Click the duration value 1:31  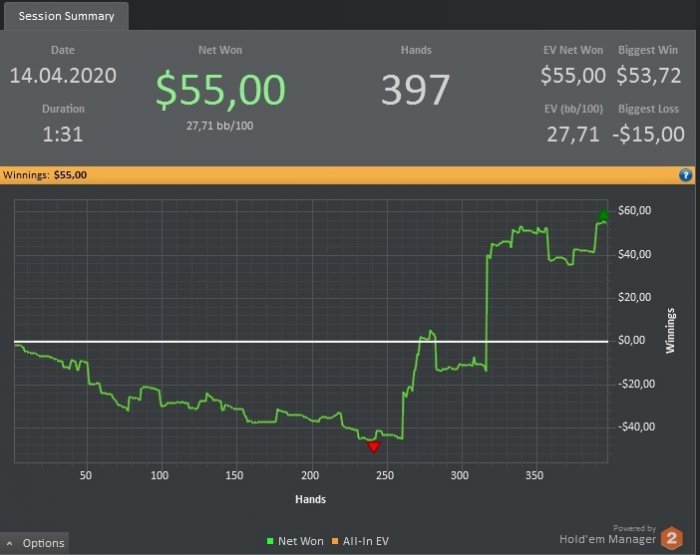click(x=63, y=134)
